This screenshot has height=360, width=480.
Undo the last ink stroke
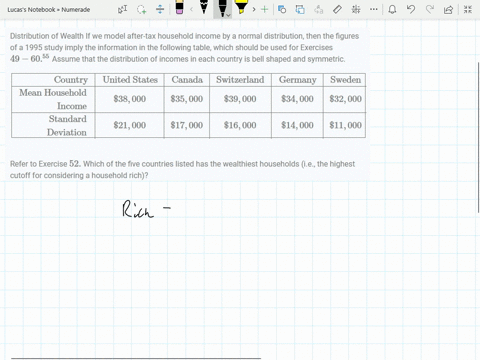tap(411, 9)
